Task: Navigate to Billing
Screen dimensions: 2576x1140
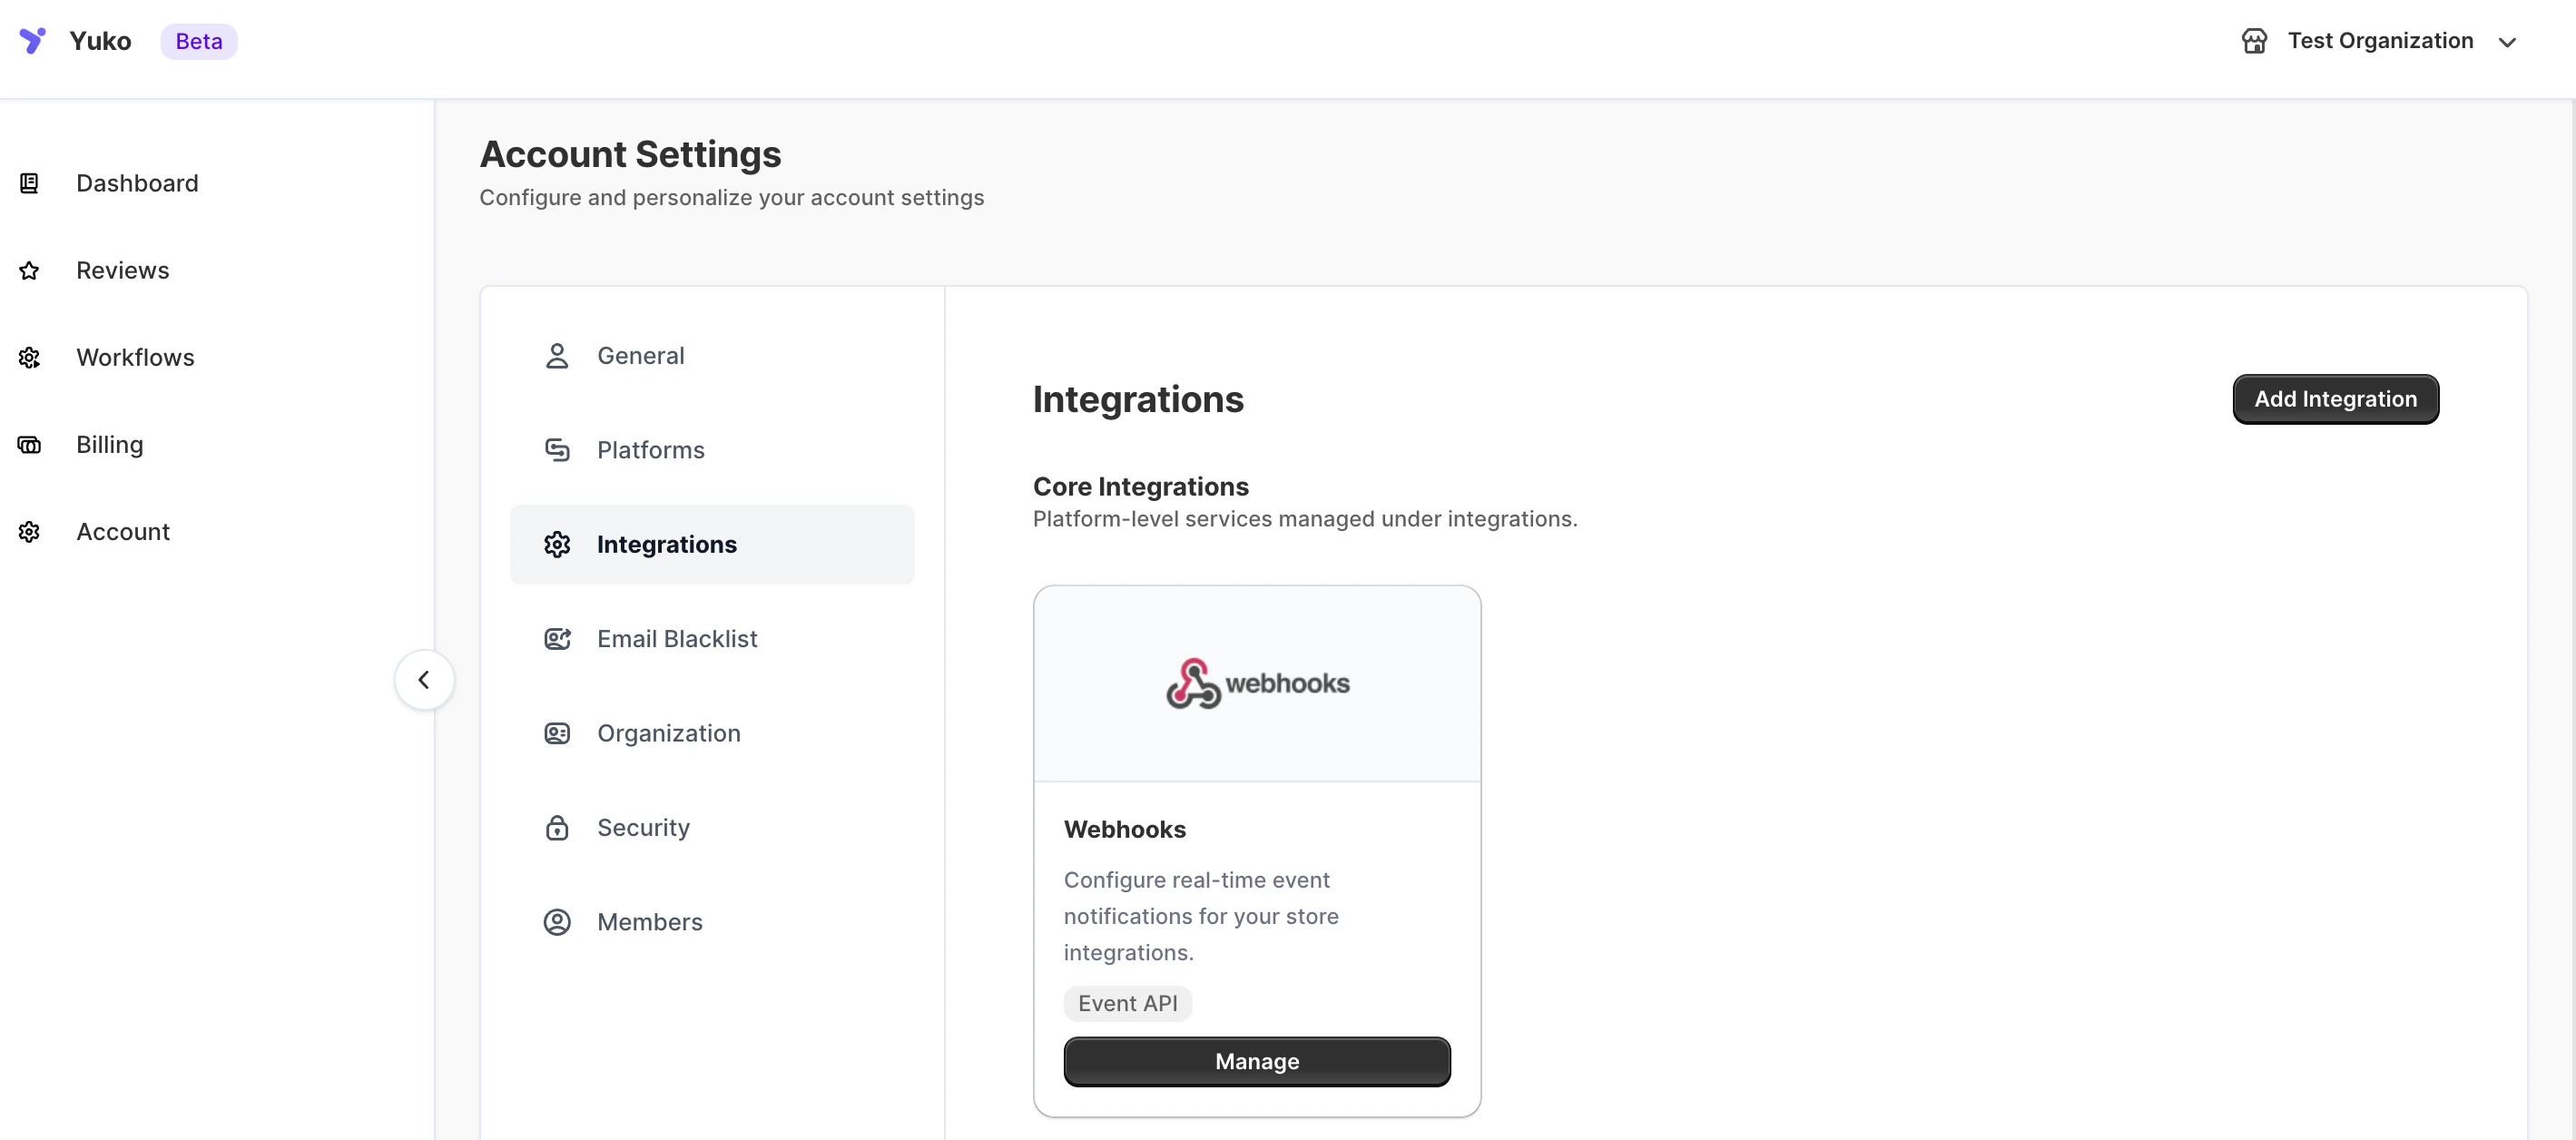Action: coord(109,444)
